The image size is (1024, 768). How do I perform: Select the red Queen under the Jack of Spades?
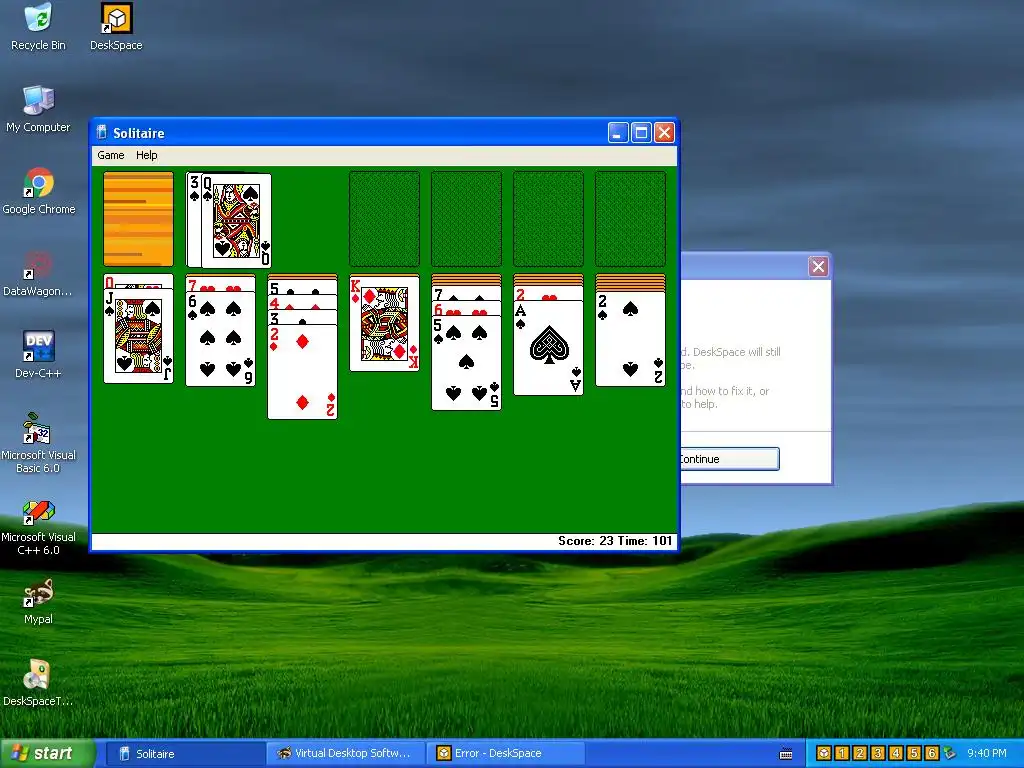coord(138,282)
